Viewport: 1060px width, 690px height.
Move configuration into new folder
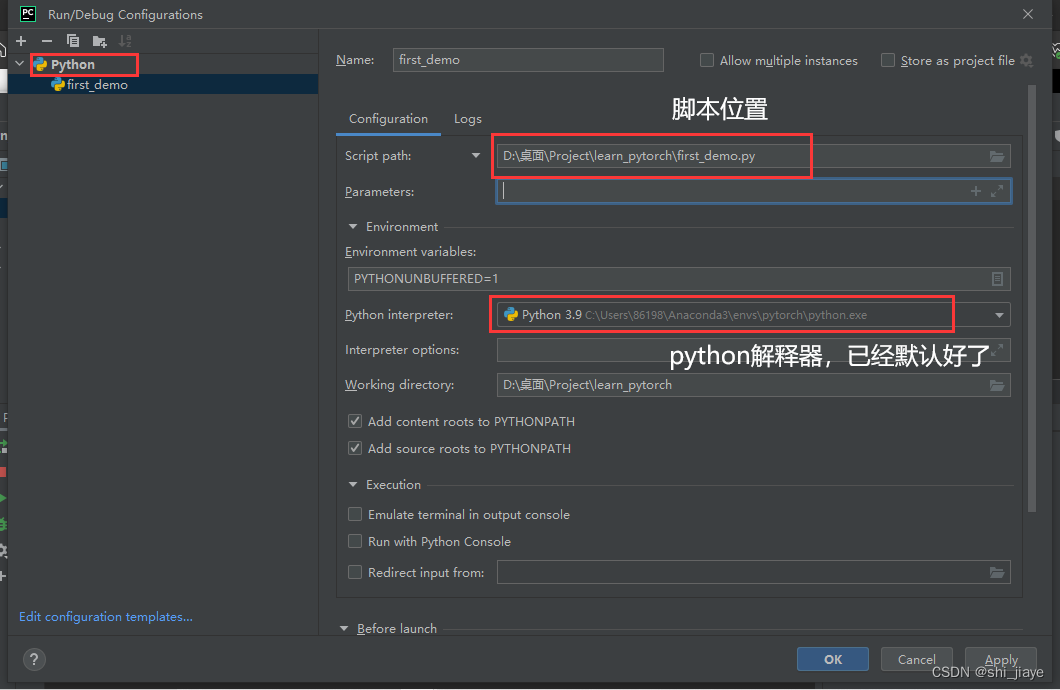pyautogui.click(x=99, y=42)
